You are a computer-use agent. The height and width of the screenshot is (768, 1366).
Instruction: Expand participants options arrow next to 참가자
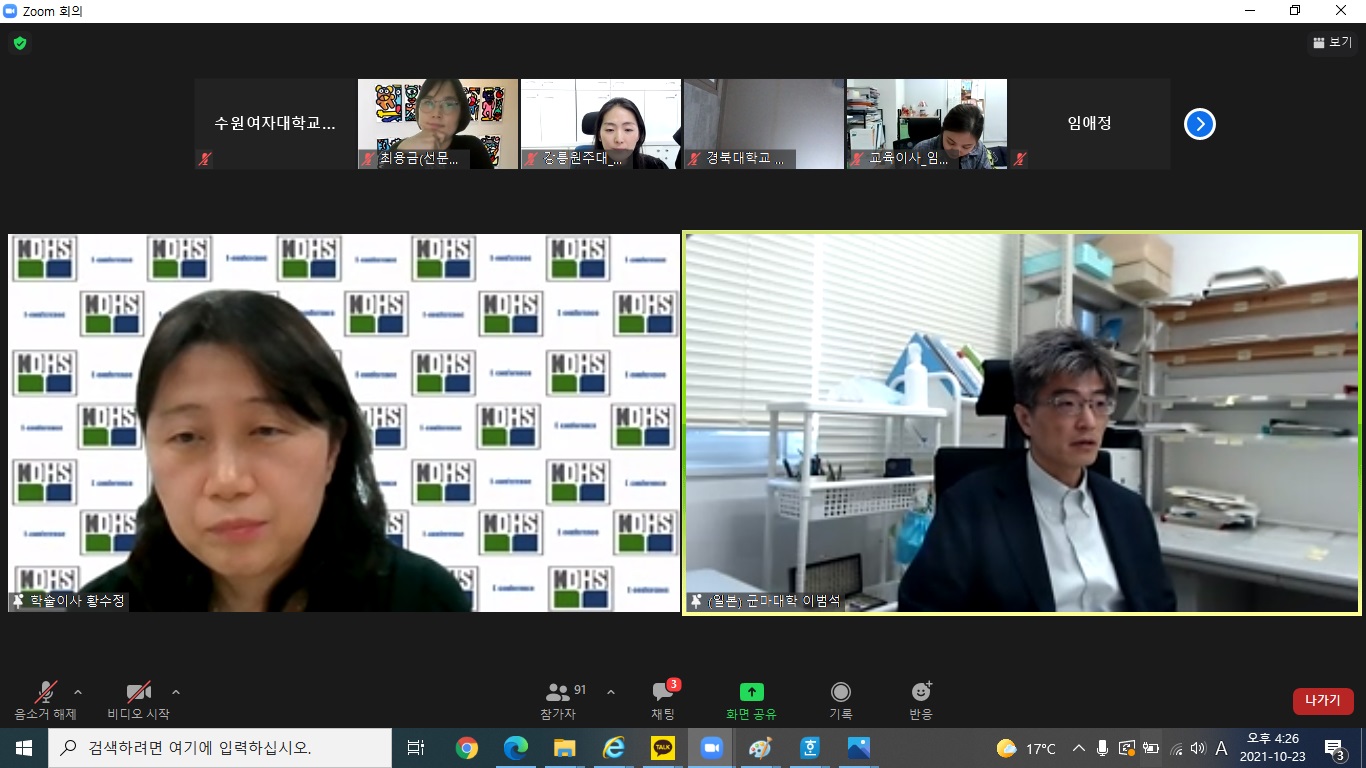point(611,692)
